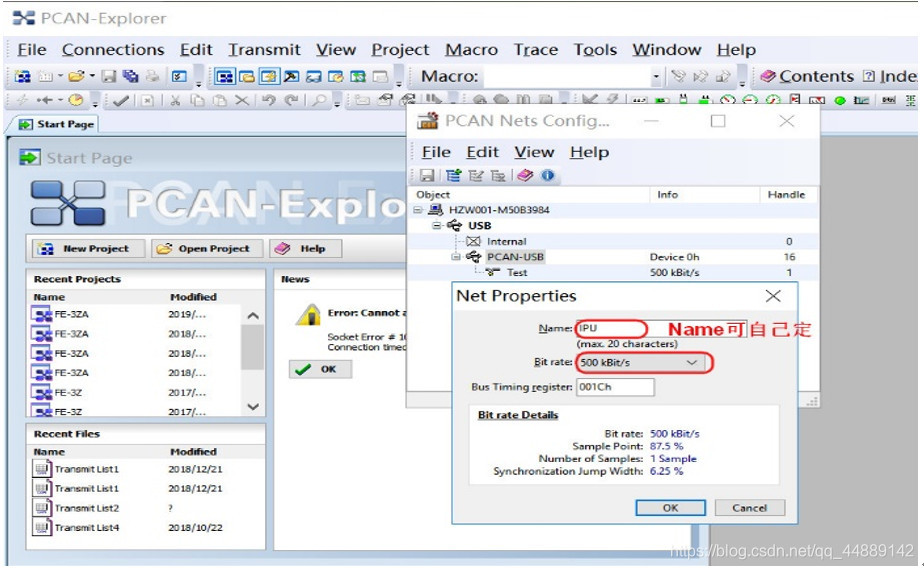
Task: Click the Print icon in main toolbar
Action: pyautogui.click(x=153, y=76)
